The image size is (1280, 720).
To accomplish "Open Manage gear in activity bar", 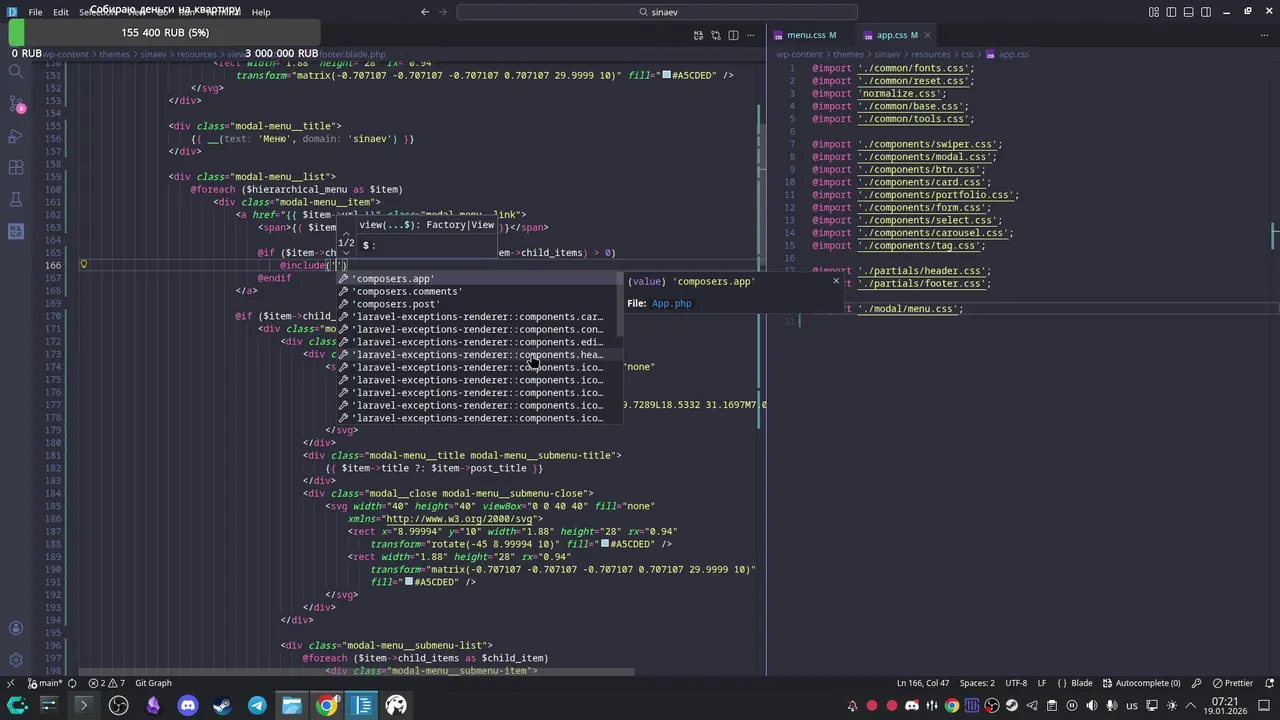I will point(15,660).
